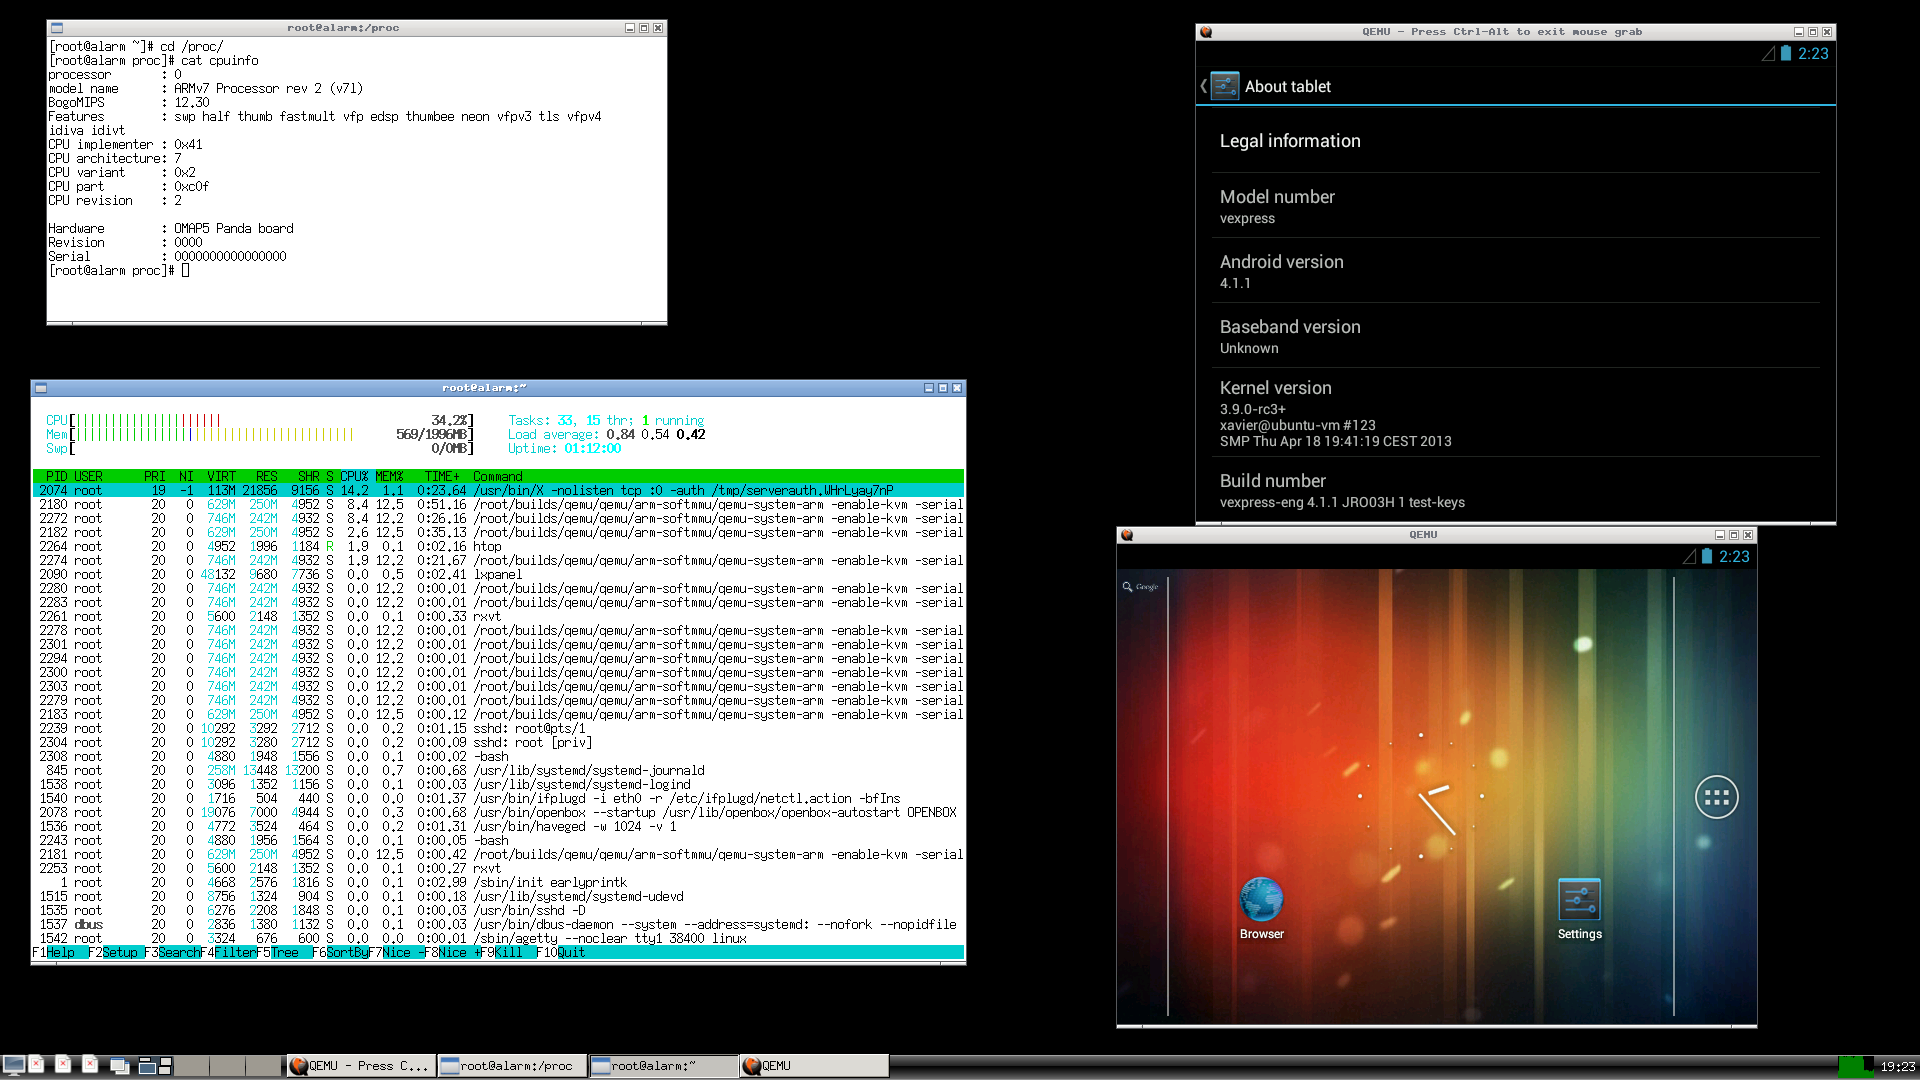Tap battery icon in About tablet status bar
This screenshot has height=1080, width=1920.
coord(1786,54)
